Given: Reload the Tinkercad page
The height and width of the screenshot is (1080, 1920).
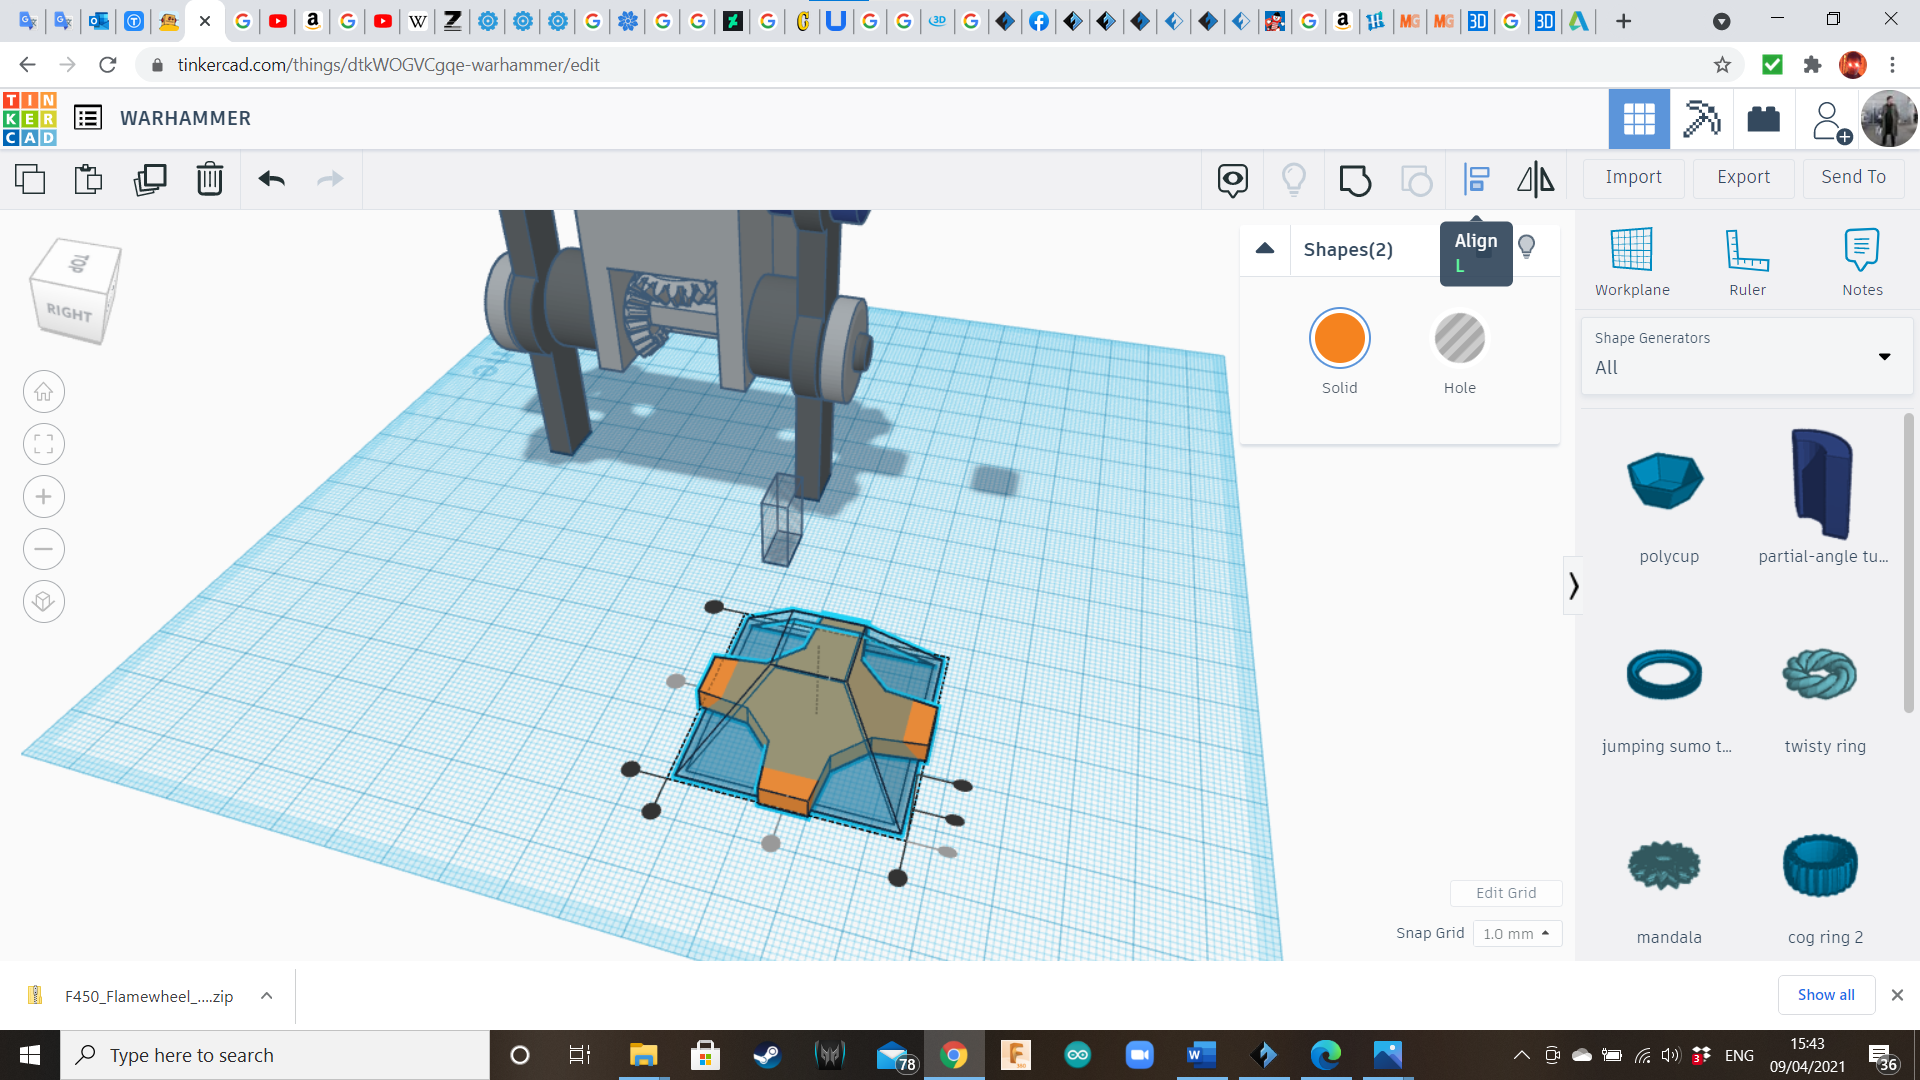Looking at the screenshot, I should (108, 65).
